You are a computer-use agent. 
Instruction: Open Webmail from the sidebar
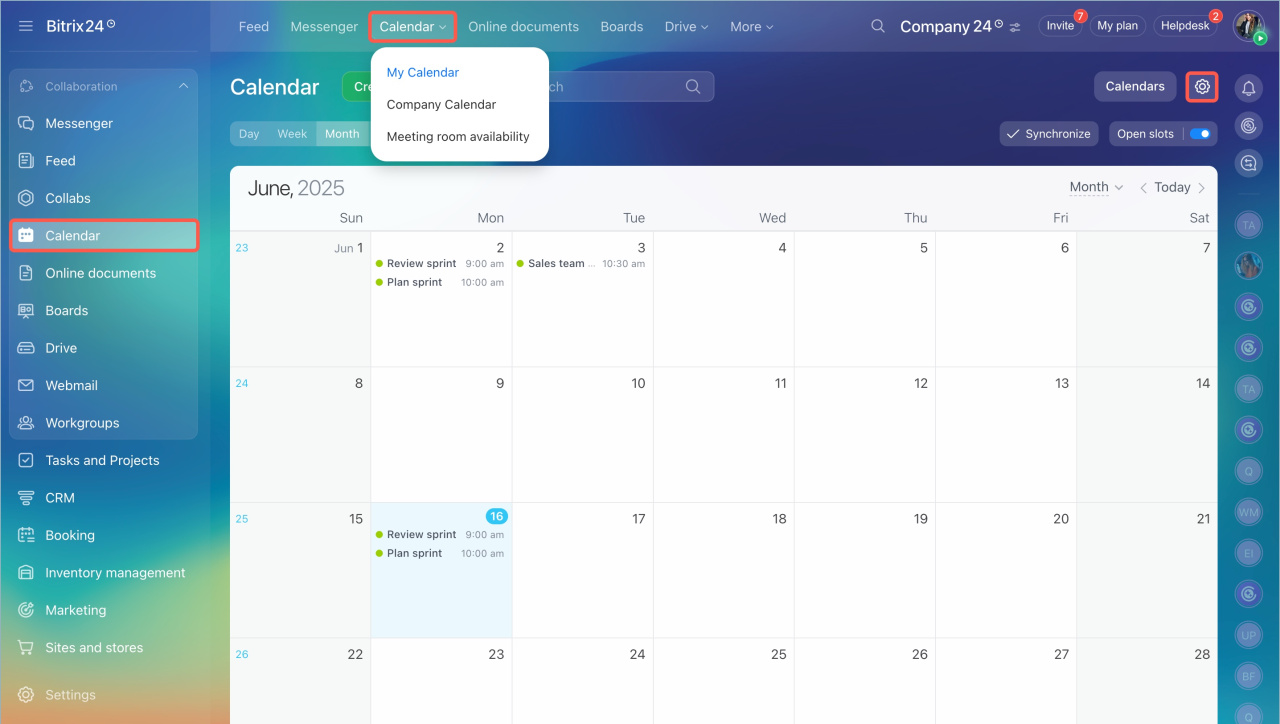point(71,385)
